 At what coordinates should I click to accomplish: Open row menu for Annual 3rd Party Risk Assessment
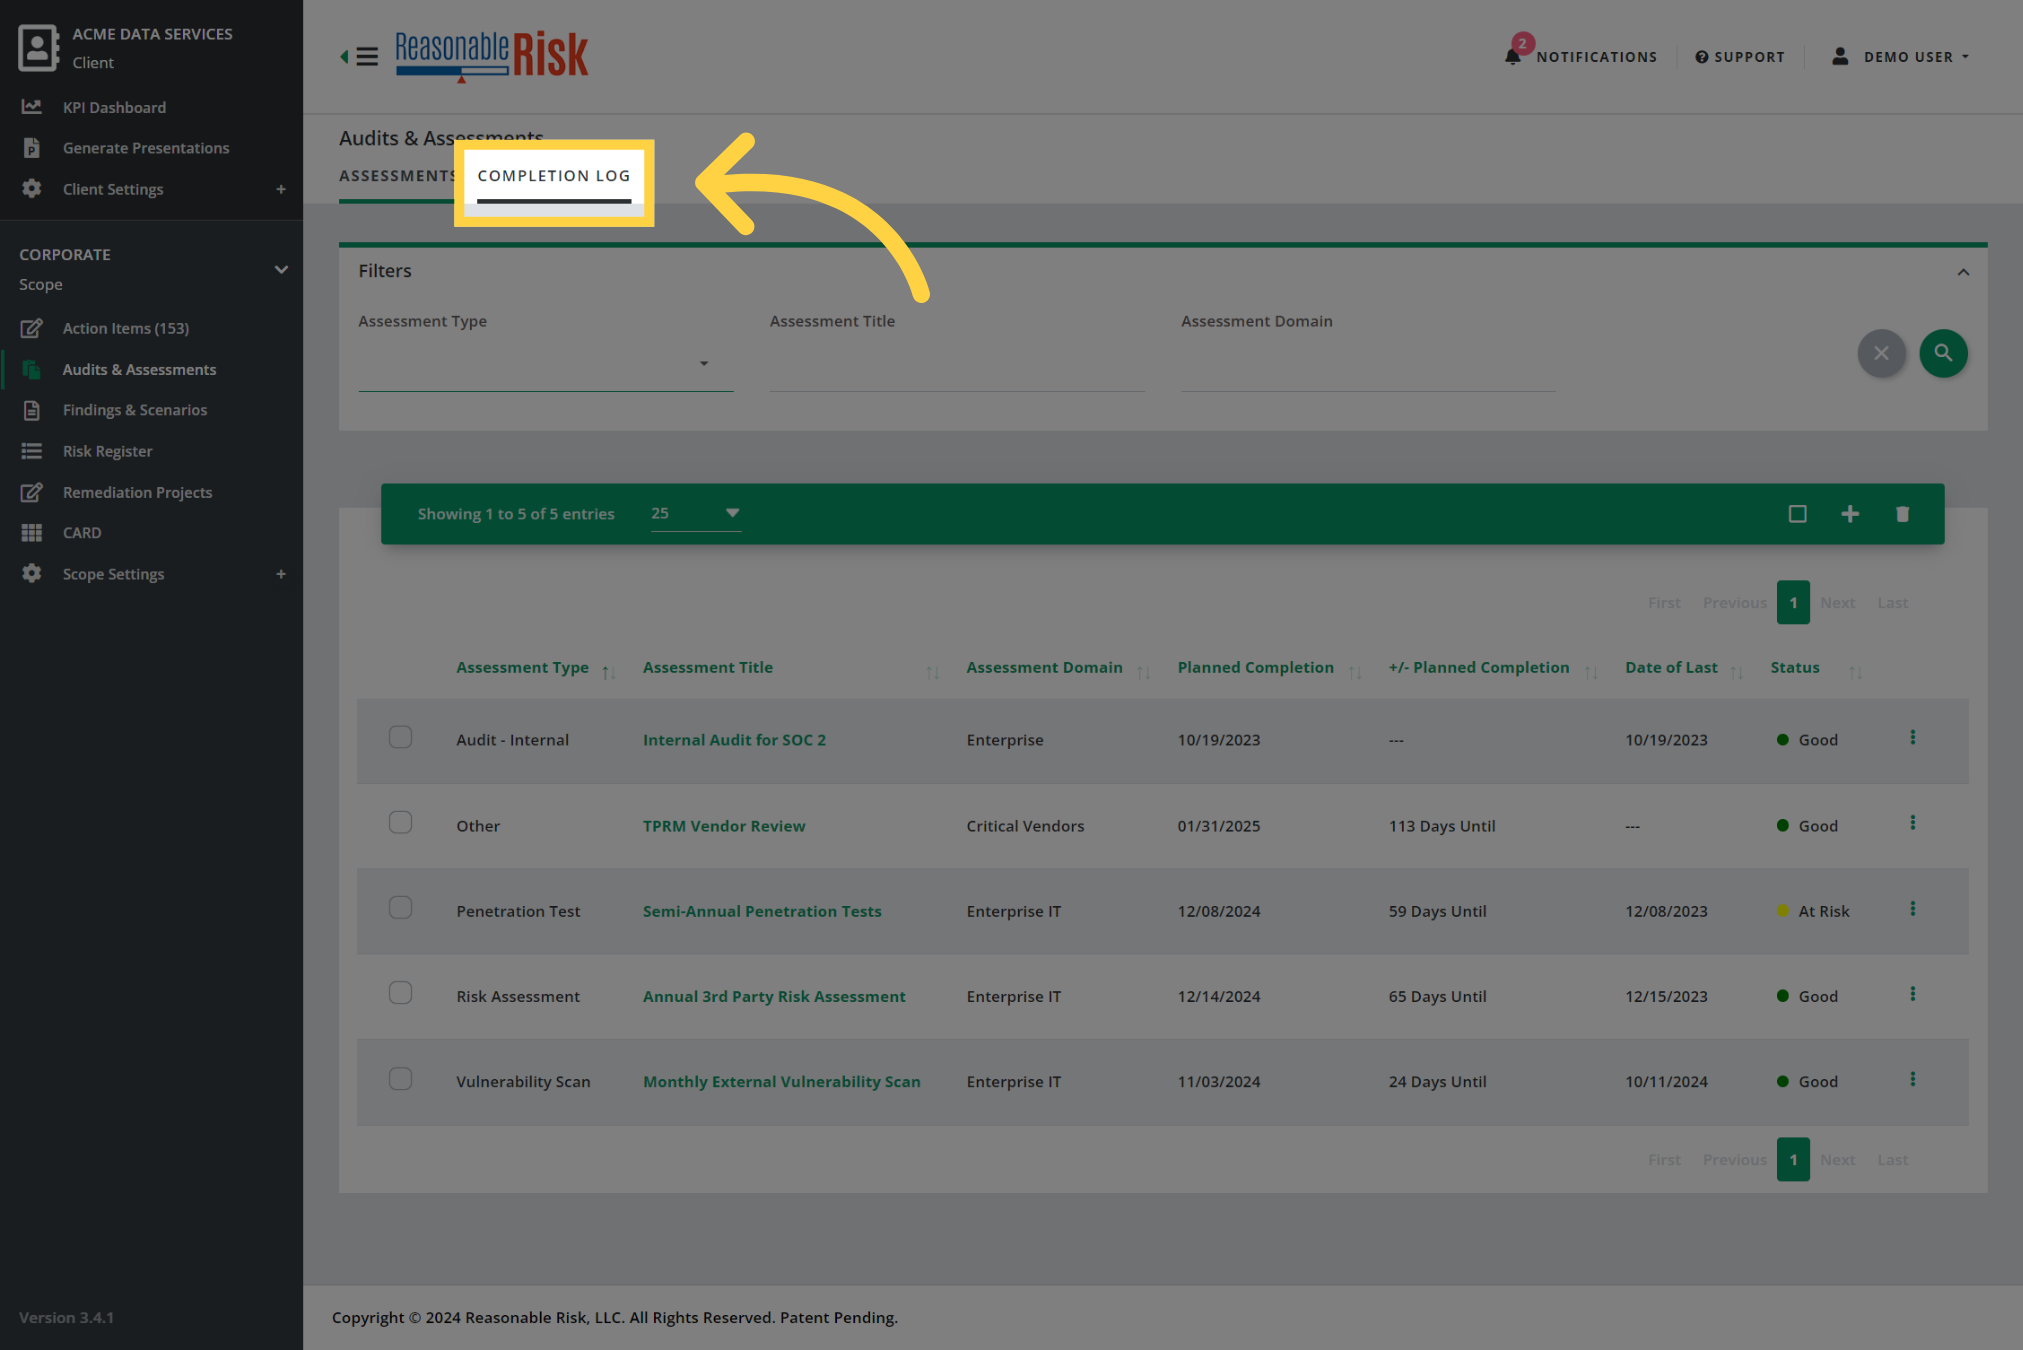[x=1912, y=993]
